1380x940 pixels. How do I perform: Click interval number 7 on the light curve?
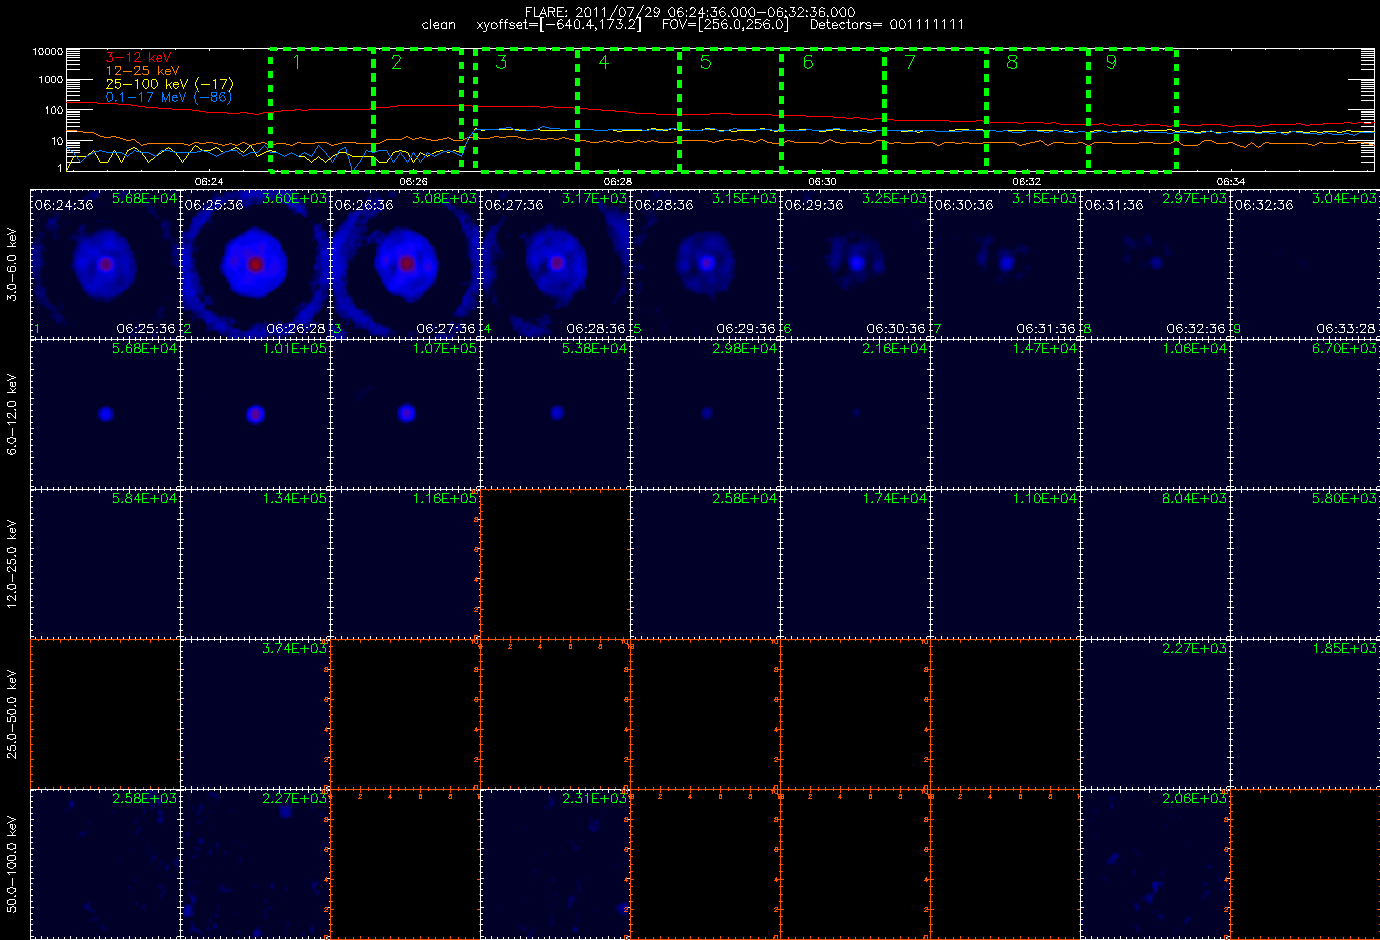point(910,63)
